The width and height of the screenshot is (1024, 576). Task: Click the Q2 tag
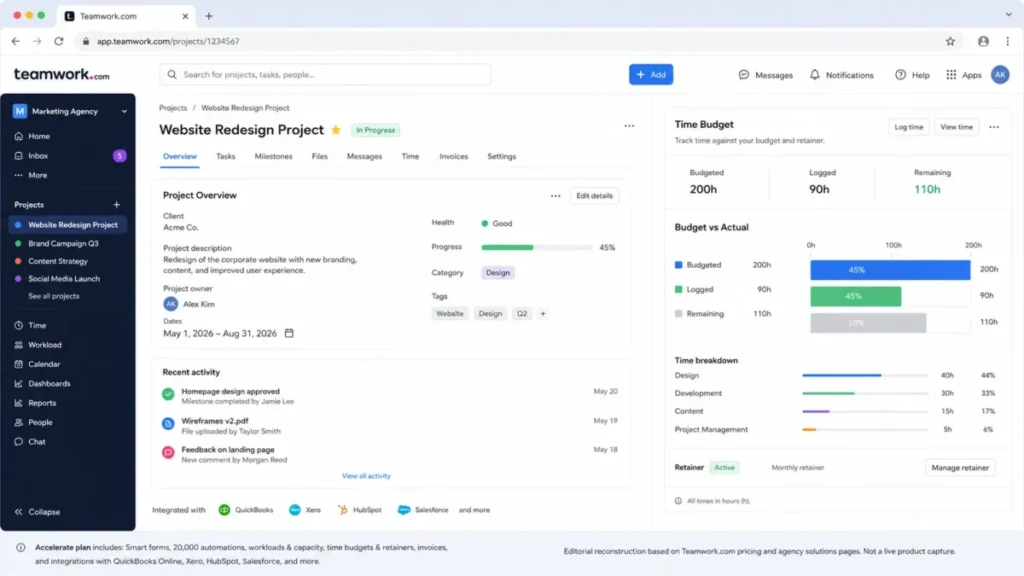tap(522, 313)
